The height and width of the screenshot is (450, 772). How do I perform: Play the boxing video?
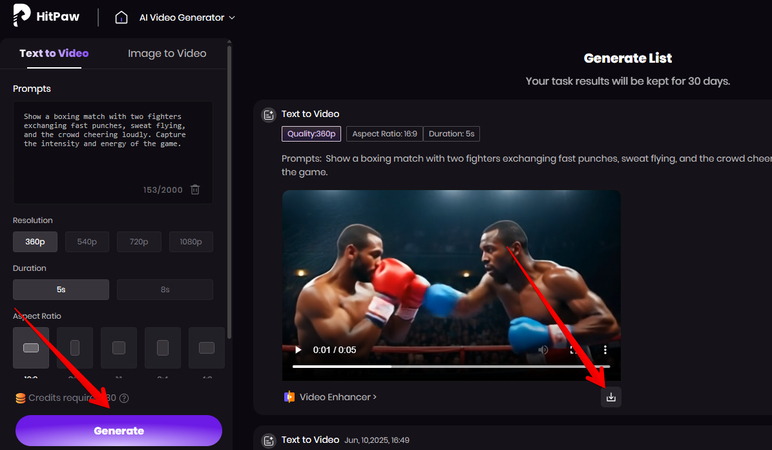pos(298,350)
